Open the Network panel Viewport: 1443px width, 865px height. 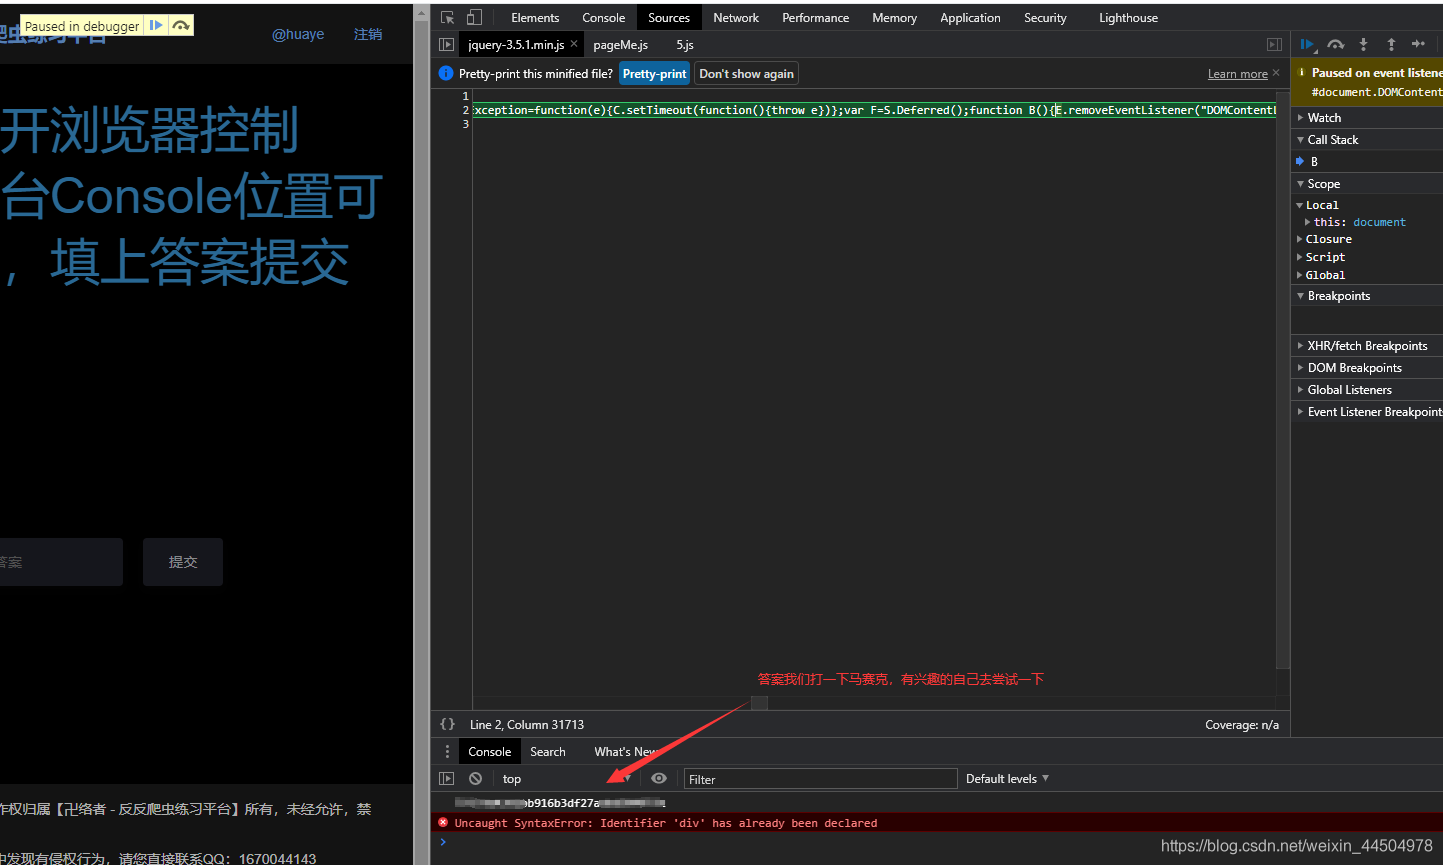[x=736, y=17]
